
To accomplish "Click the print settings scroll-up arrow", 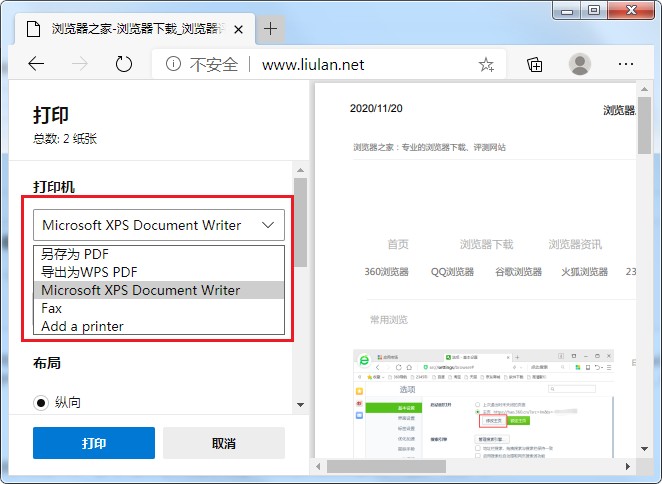I will click(301, 170).
